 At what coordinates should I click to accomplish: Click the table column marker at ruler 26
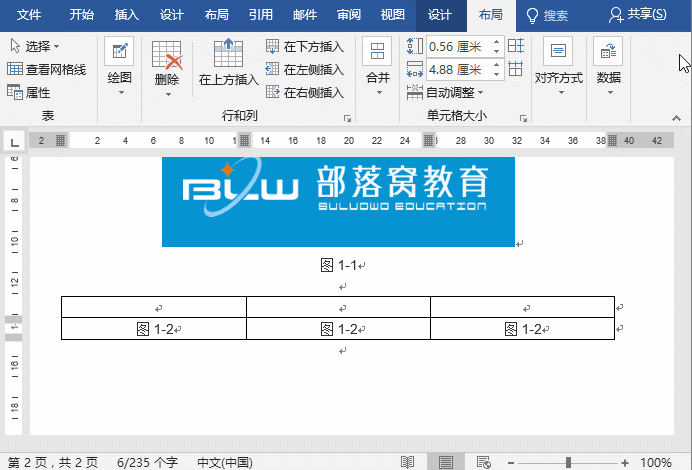(x=429, y=141)
